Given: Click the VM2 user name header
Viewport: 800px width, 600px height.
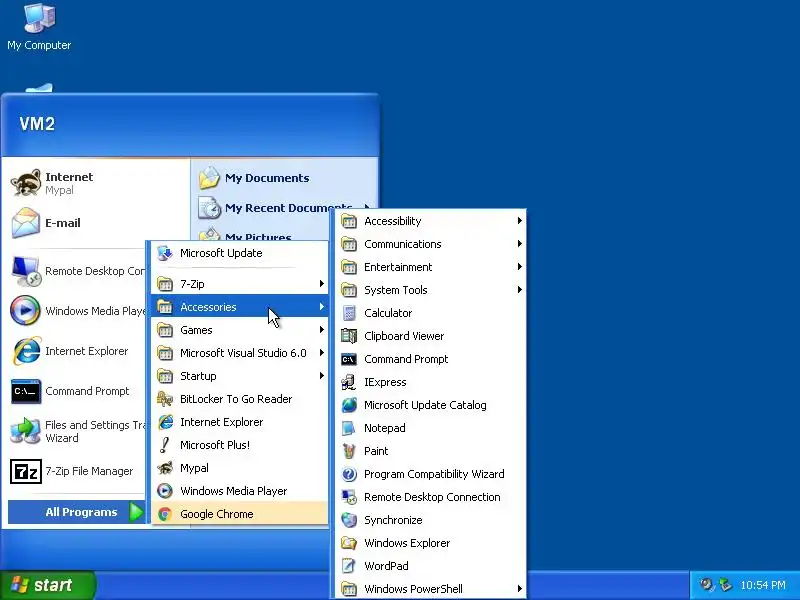Looking at the screenshot, I should coord(37,124).
